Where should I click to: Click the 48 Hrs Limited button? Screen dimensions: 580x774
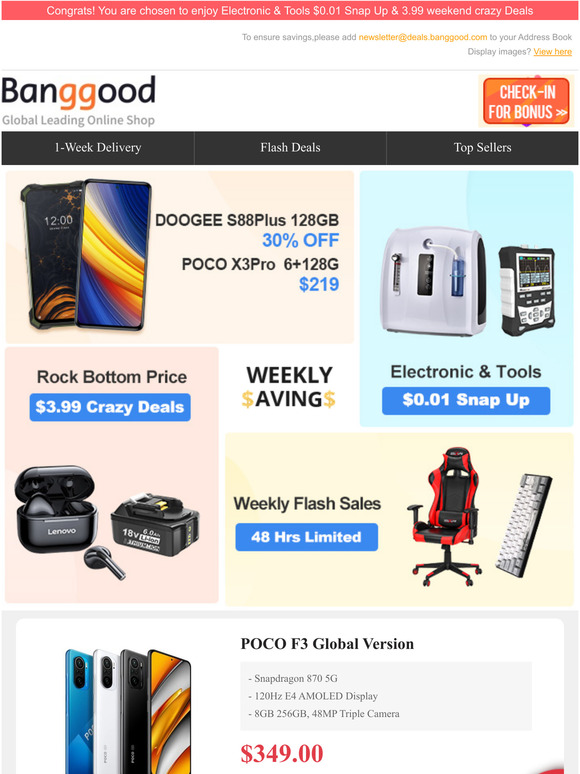[x=307, y=537]
